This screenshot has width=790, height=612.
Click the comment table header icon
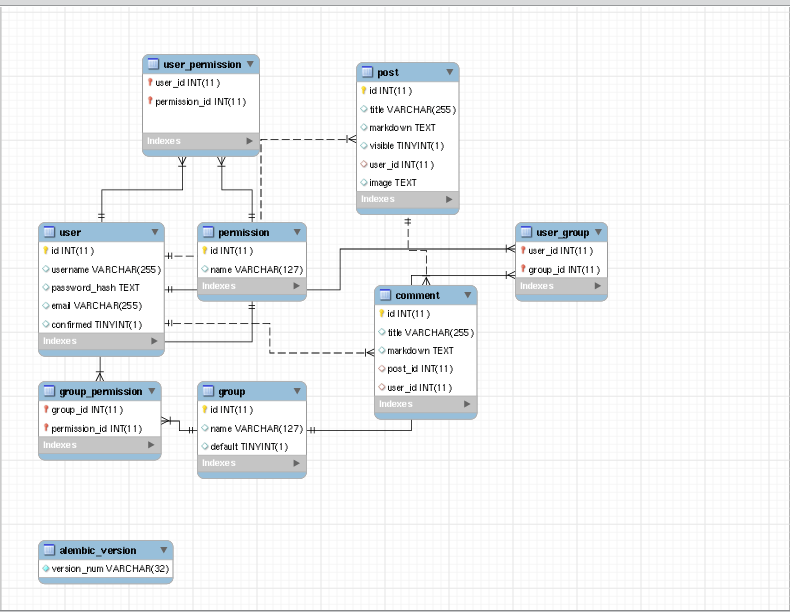click(385, 295)
